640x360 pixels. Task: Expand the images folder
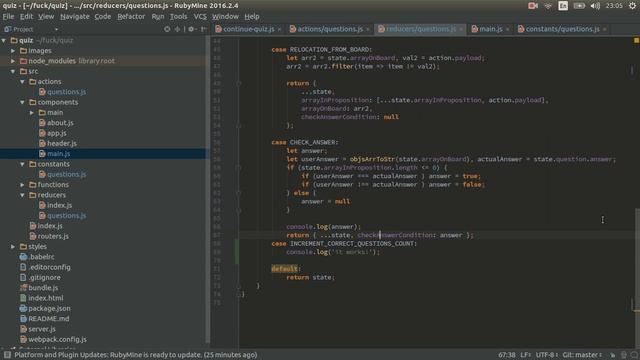click(x=13, y=51)
